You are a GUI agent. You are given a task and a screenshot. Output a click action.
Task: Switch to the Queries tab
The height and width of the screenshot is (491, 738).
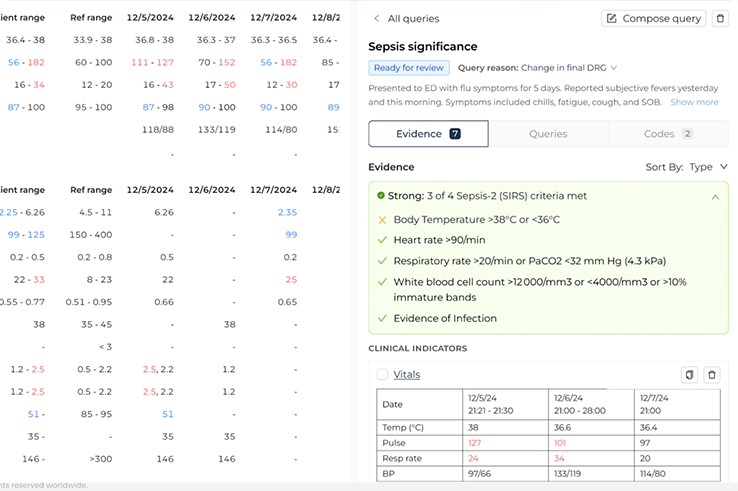[x=548, y=134]
